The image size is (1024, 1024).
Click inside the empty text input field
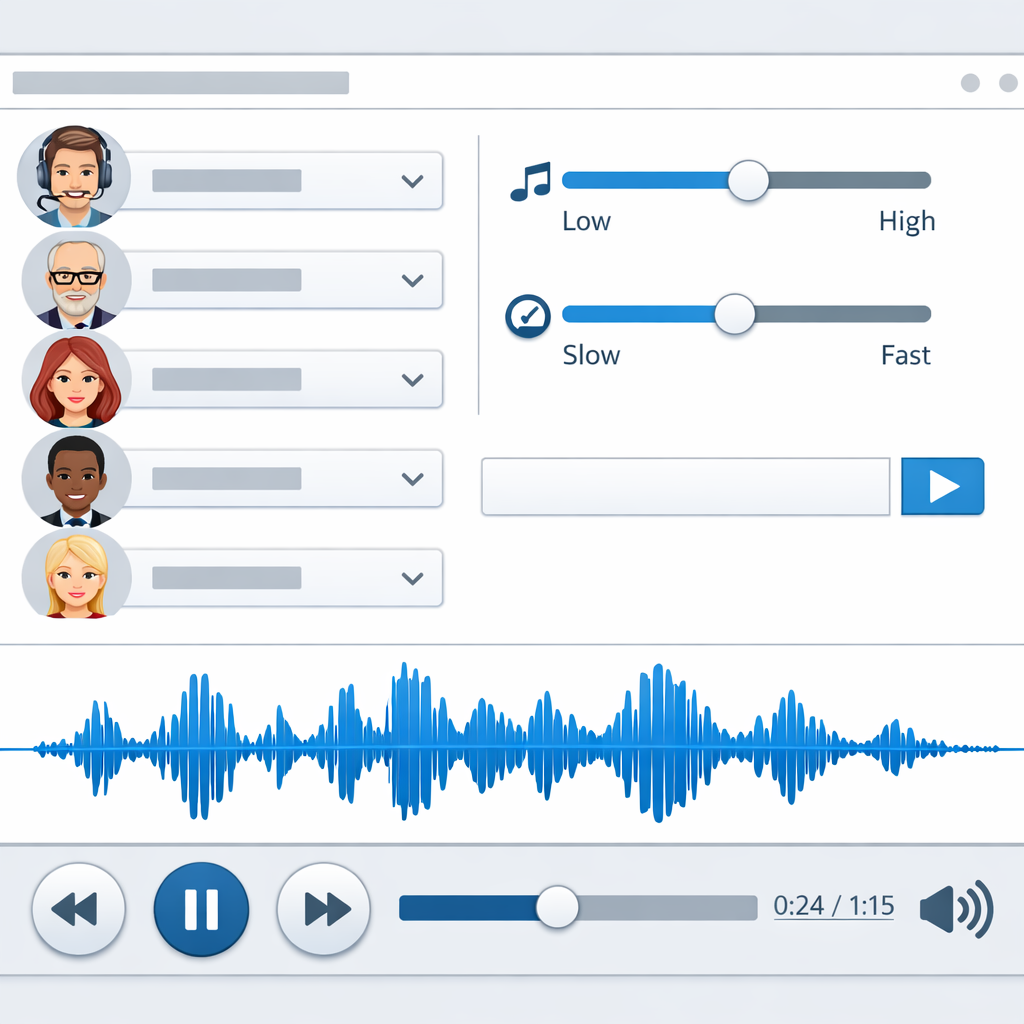[x=685, y=486]
